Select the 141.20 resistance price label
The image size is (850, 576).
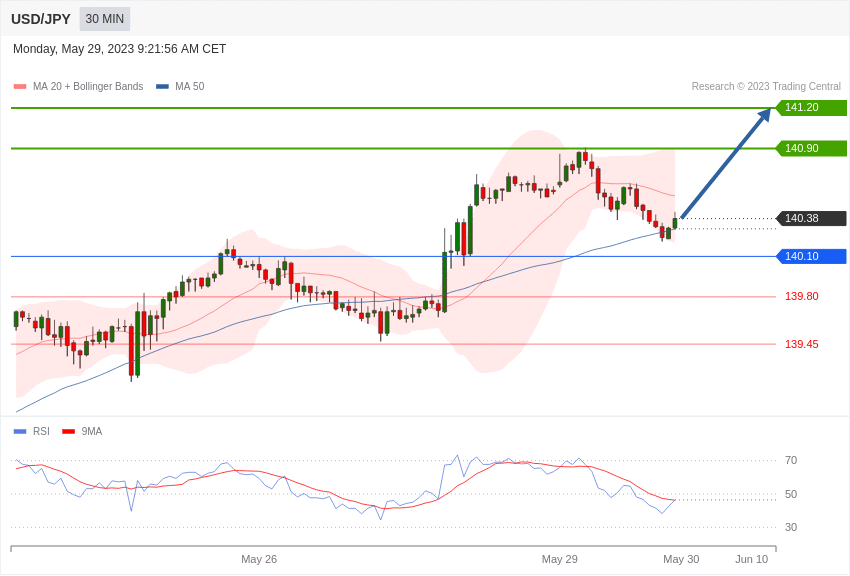pyautogui.click(x=811, y=107)
